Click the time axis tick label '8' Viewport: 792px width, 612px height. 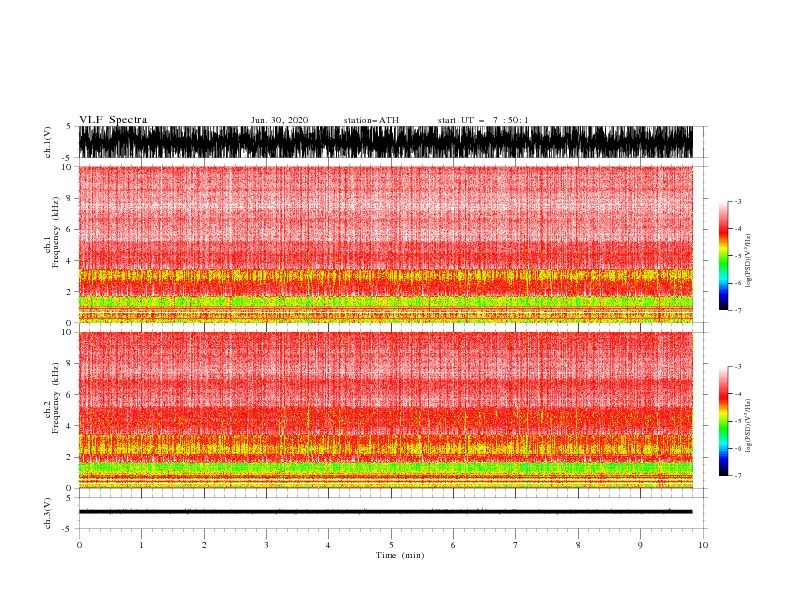pos(578,545)
